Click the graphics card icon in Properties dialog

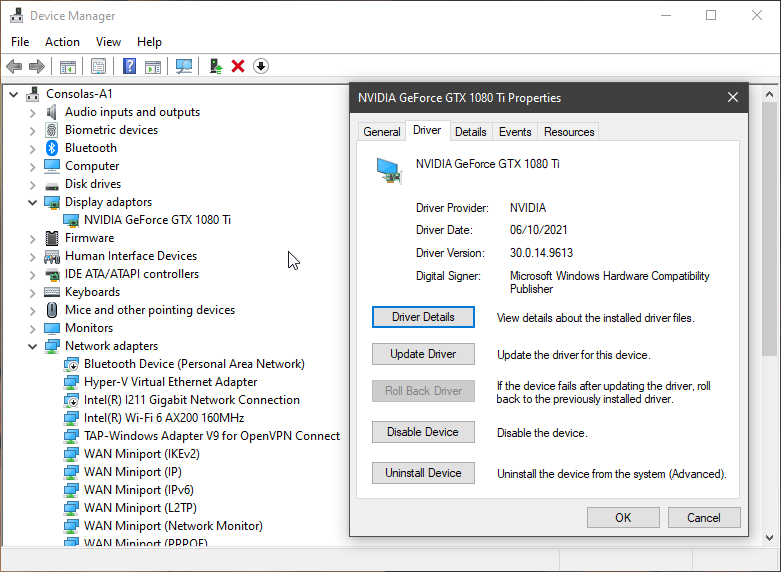point(389,171)
